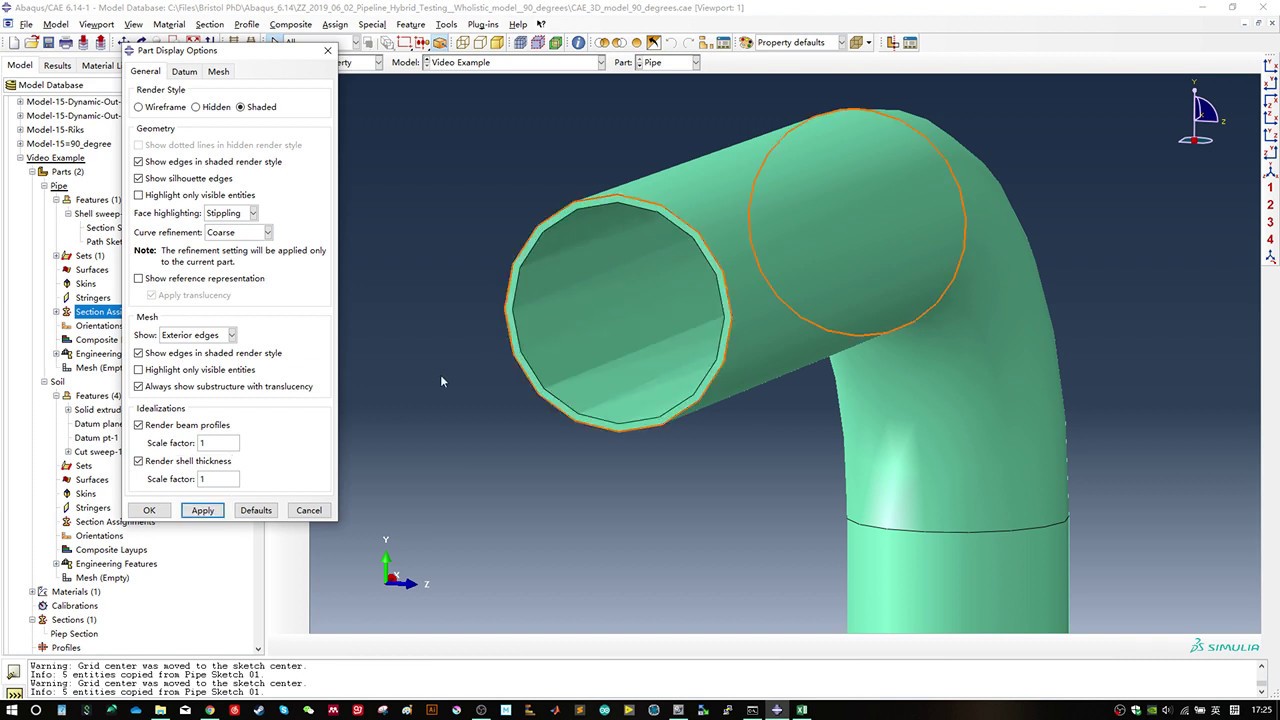Screen dimensions: 1280x720
Task: Open the Viewport menu
Action: pos(96,24)
